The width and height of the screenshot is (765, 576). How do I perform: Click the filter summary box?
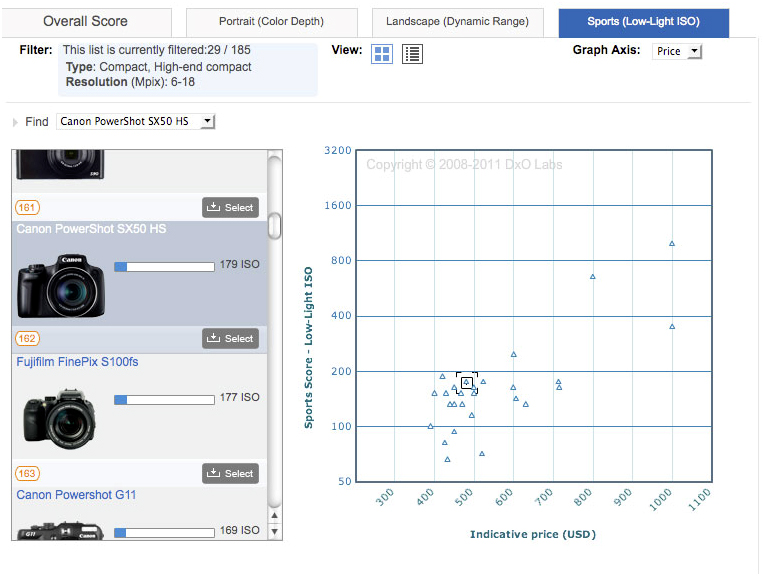click(x=188, y=69)
